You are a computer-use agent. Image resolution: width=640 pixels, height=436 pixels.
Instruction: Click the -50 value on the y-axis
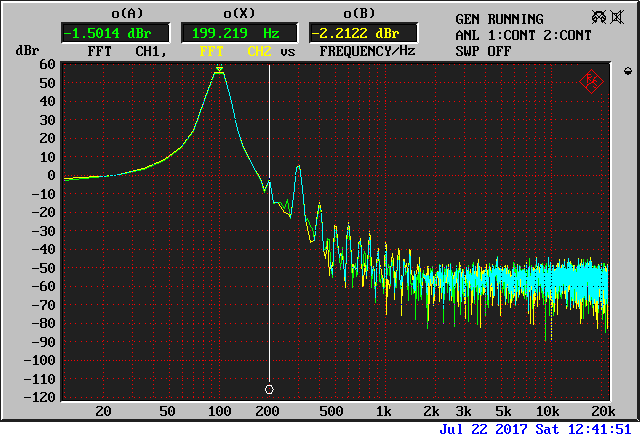click(x=43, y=268)
